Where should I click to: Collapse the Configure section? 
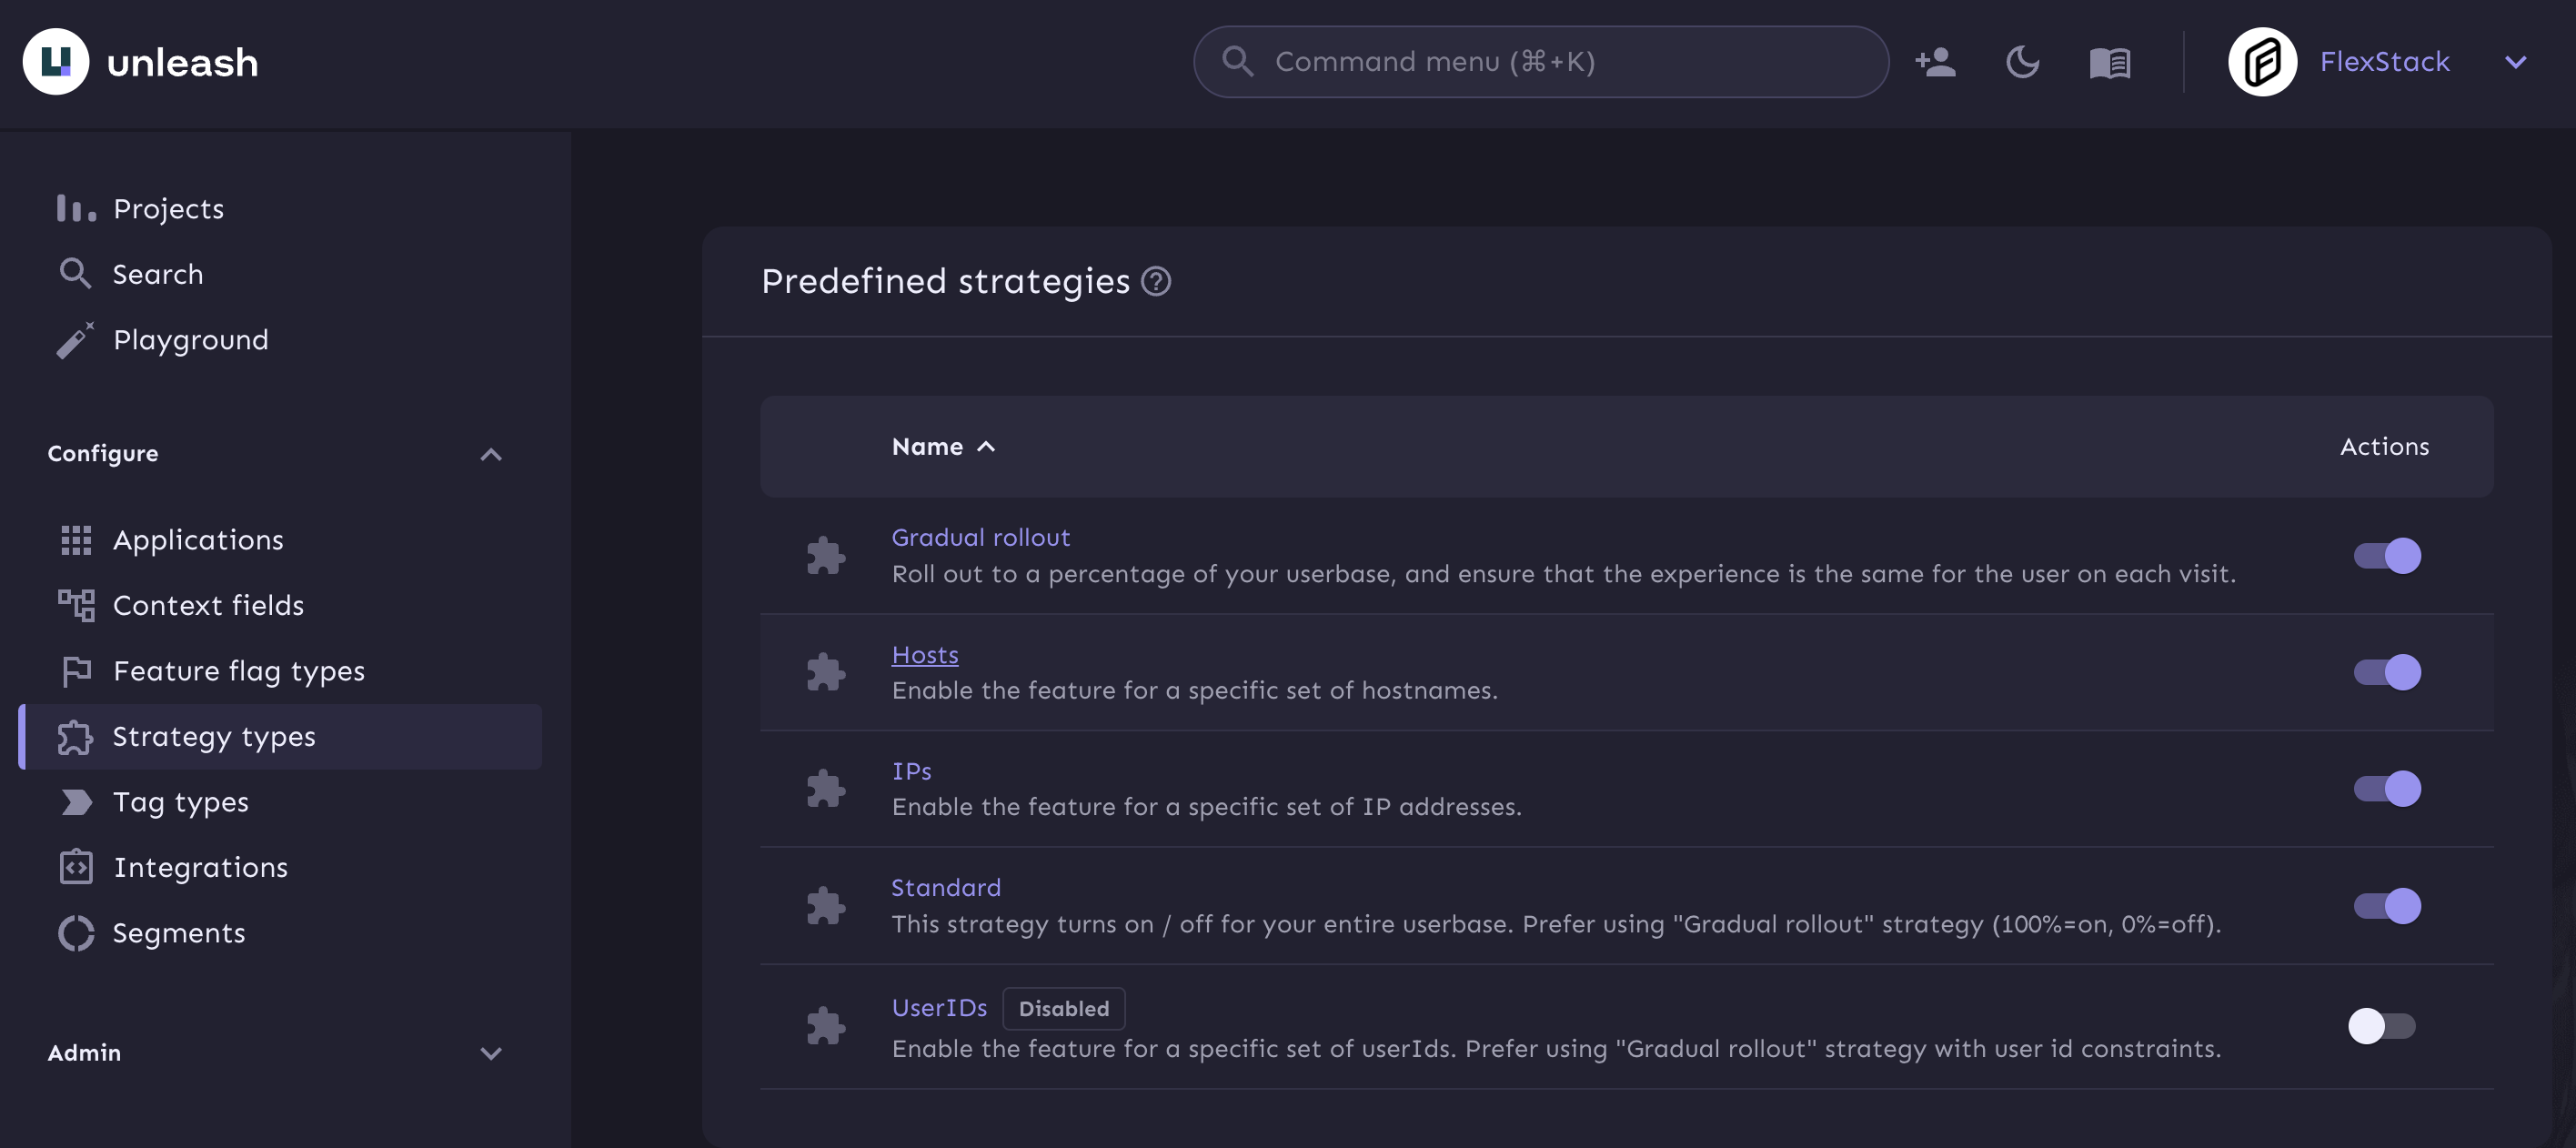coord(490,454)
